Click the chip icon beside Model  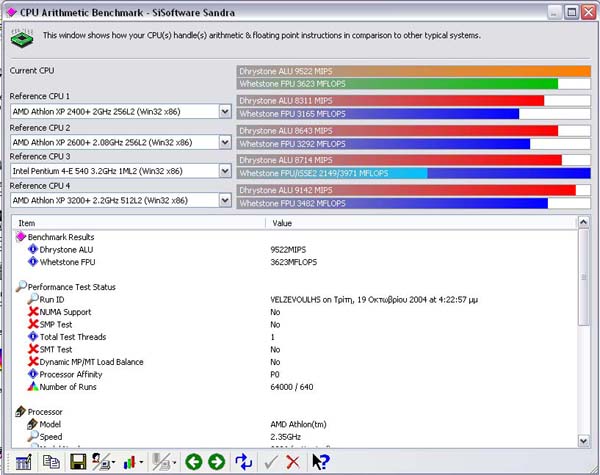click(x=33, y=424)
